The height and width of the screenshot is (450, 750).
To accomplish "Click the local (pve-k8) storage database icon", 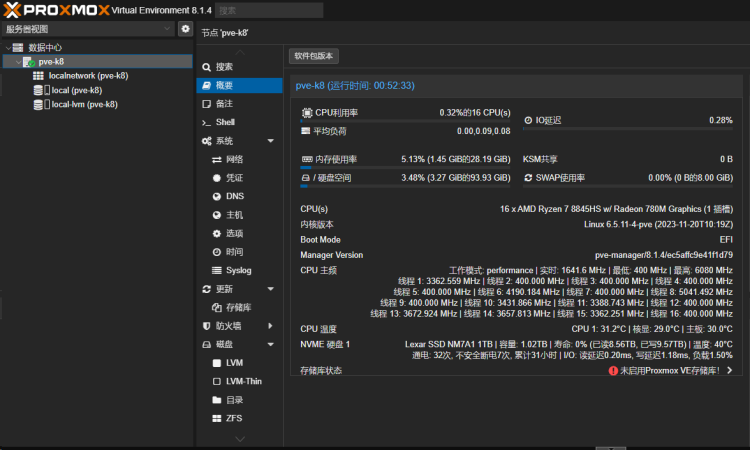I will pos(38,90).
